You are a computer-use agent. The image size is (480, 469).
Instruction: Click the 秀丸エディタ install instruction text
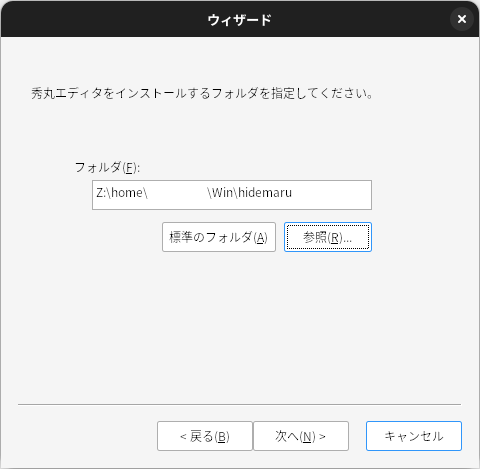tap(202, 94)
